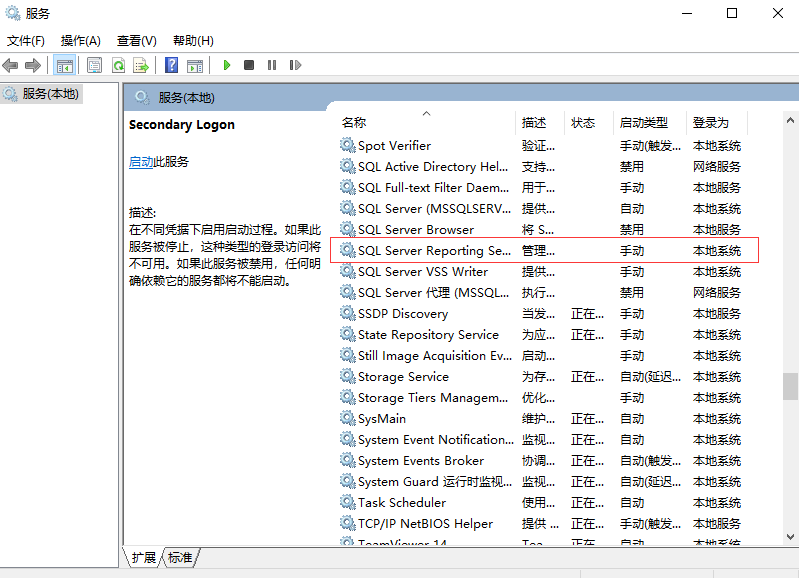Toggle the Action pane toolbar icon
Image resolution: width=799 pixels, height=578 pixels.
coord(195,65)
